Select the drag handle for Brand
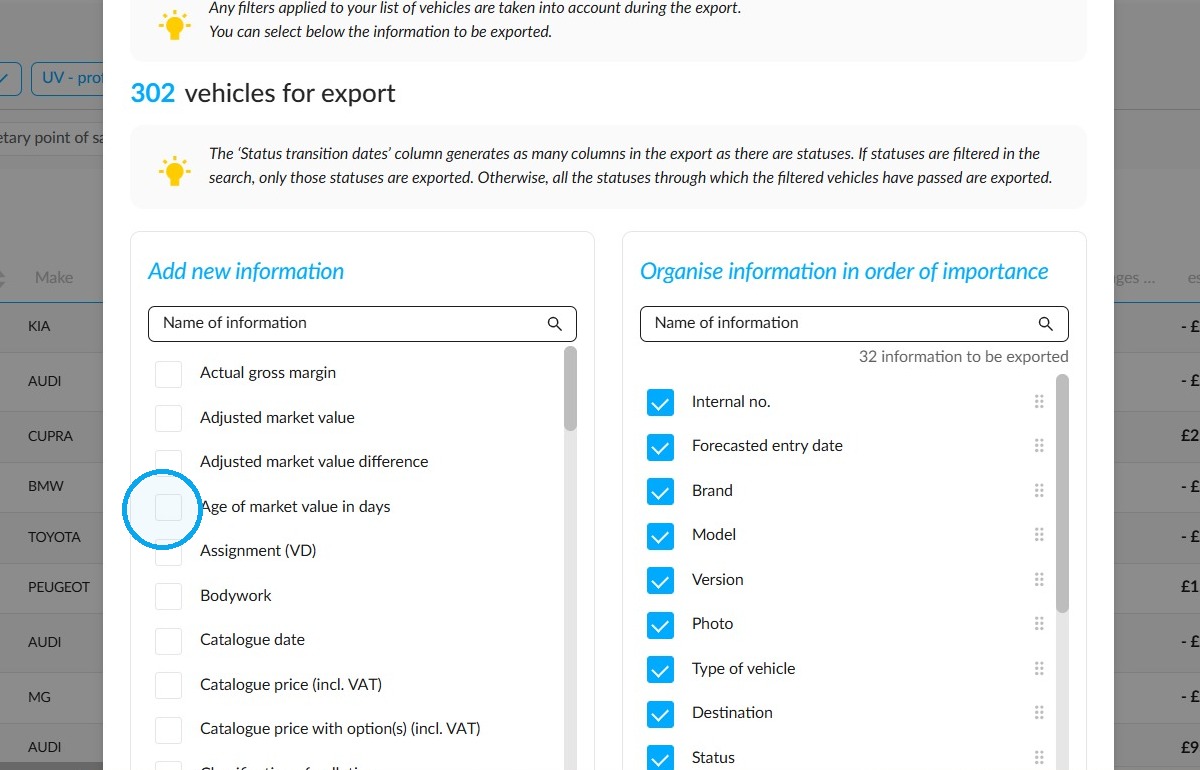 (x=1039, y=491)
